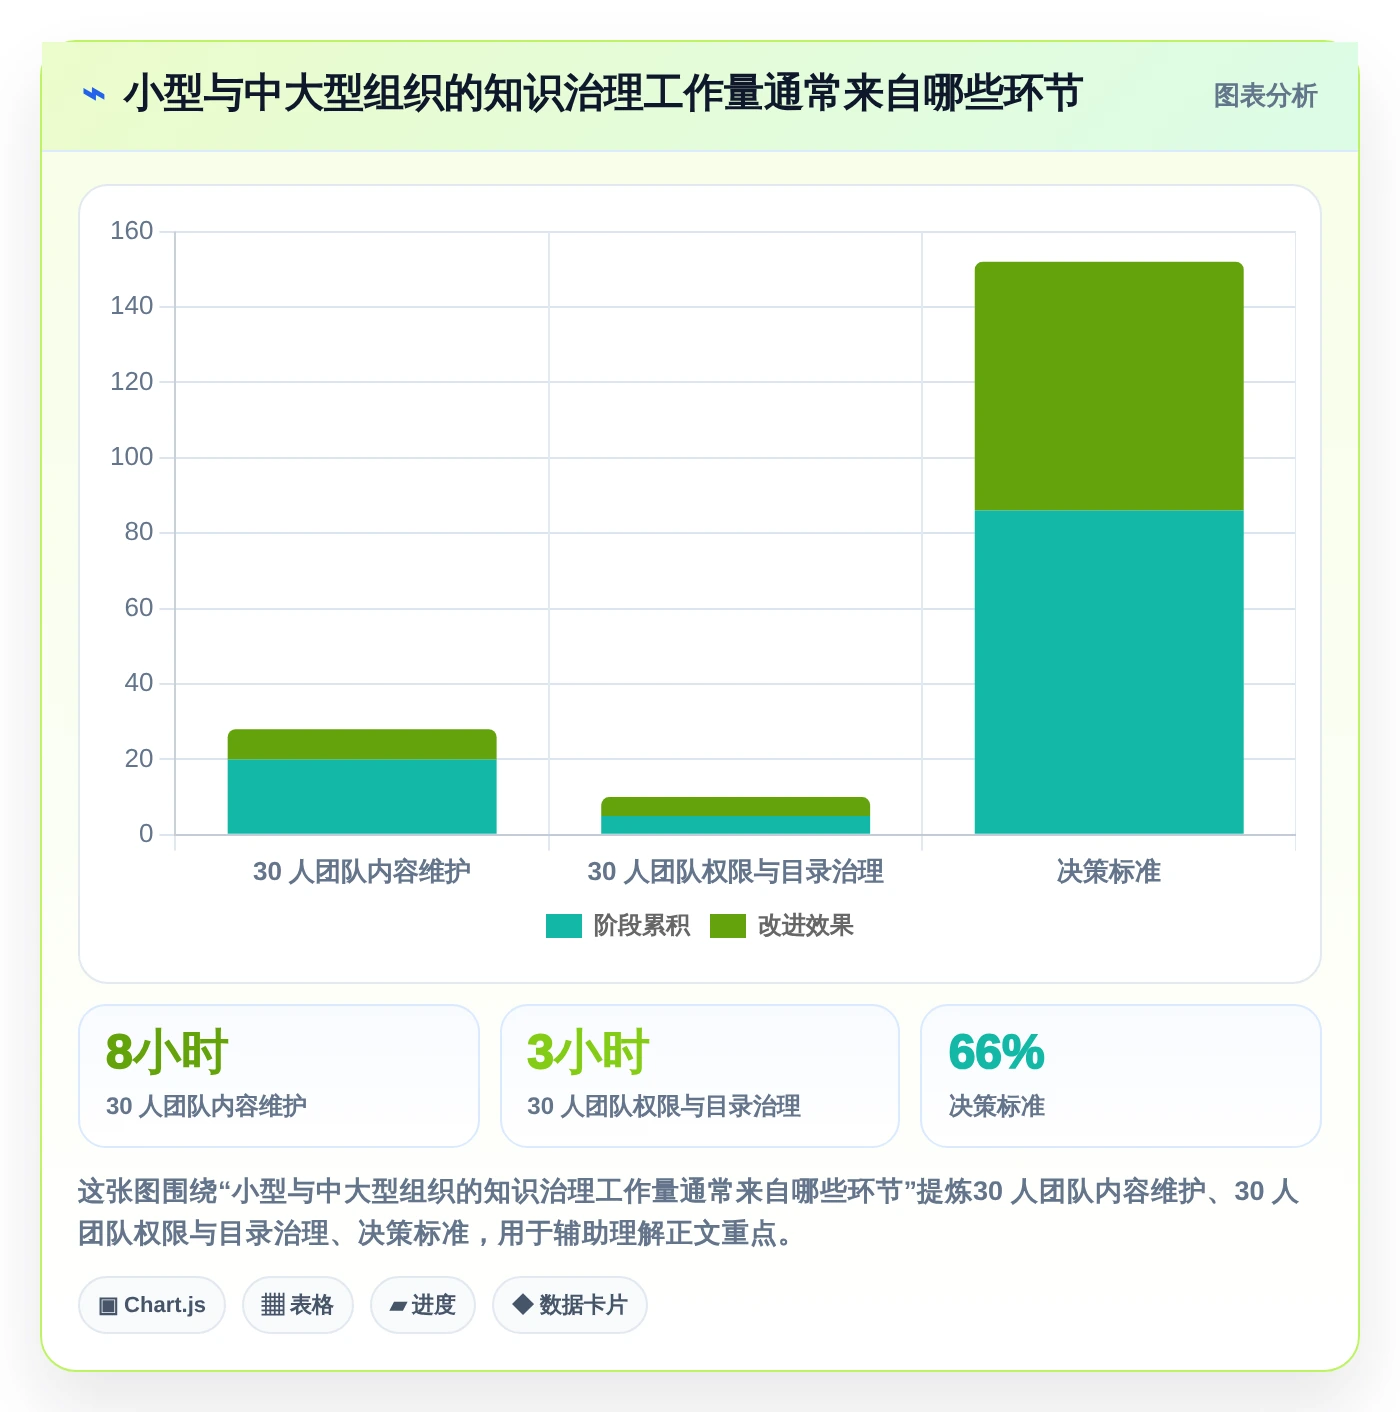
Task: Click the green 改进效果 legend color swatch
Action: coord(727,926)
